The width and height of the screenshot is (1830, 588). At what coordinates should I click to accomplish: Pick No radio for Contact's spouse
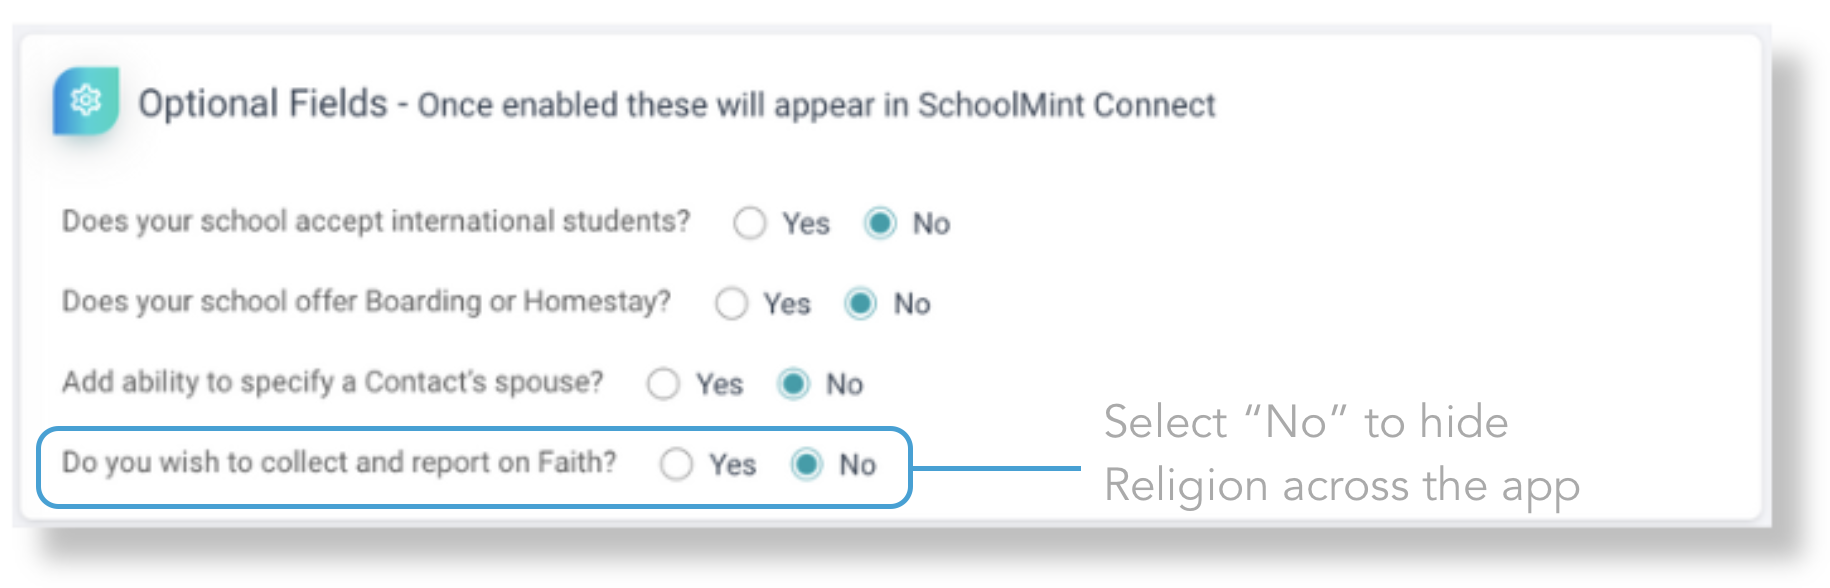coord(793,384)
